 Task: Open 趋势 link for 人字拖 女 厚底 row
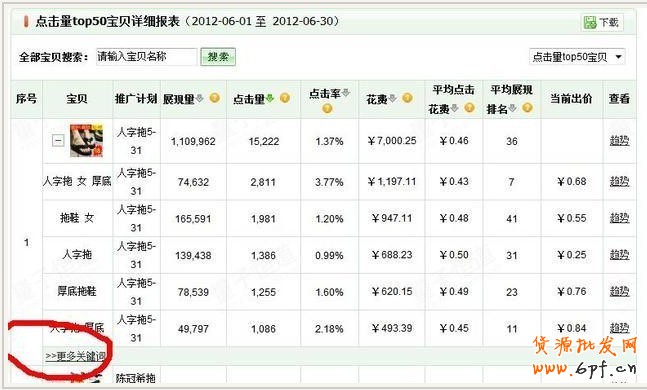619,181
